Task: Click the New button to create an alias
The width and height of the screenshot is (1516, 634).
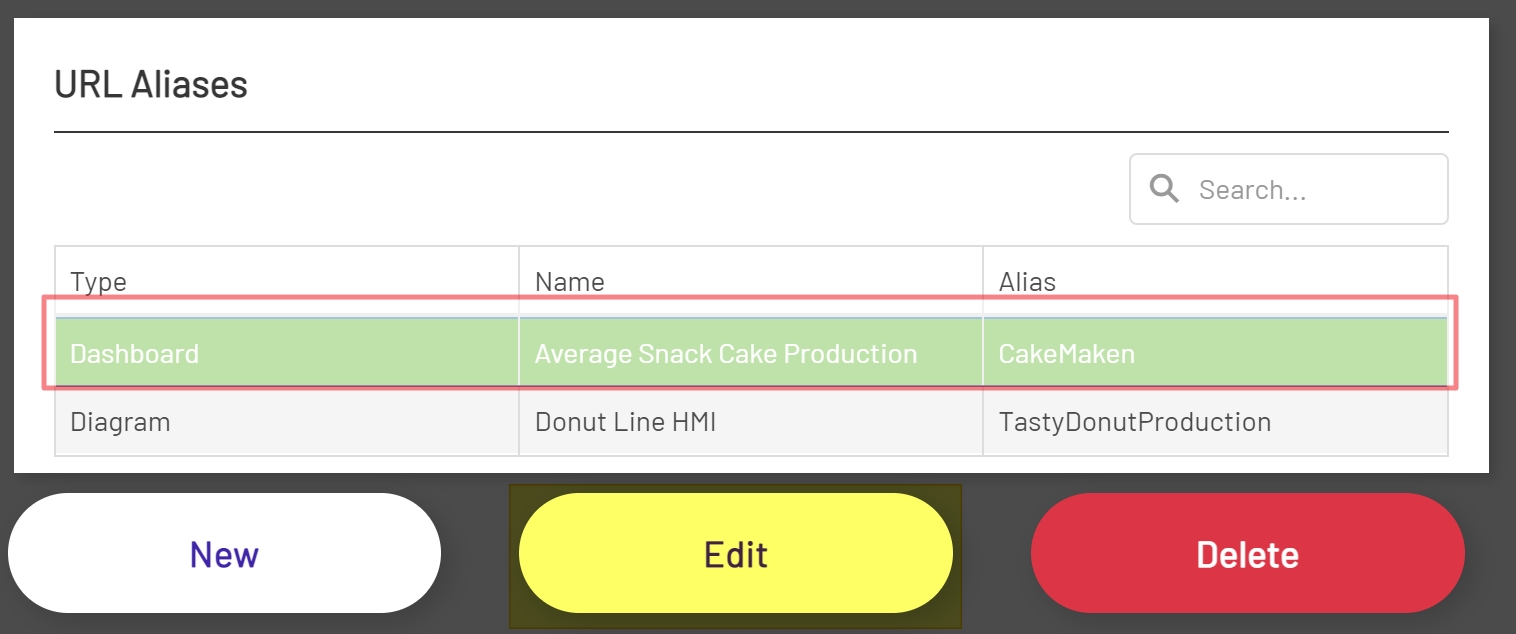Action: click(x=224, y=553)
